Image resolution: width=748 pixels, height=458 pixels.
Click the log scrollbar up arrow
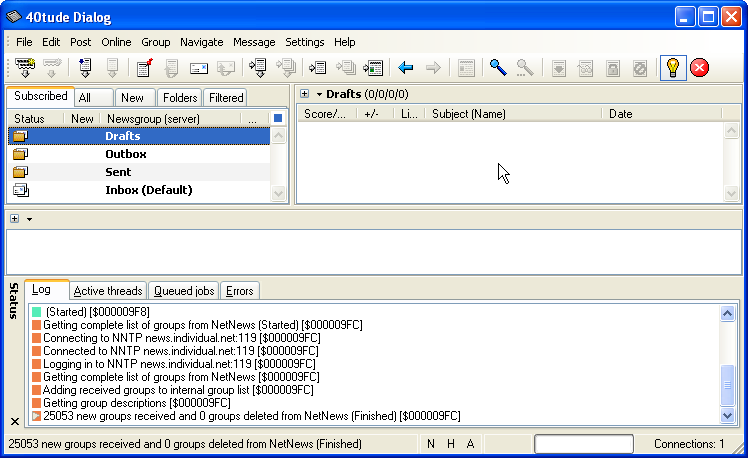[727, 313]
